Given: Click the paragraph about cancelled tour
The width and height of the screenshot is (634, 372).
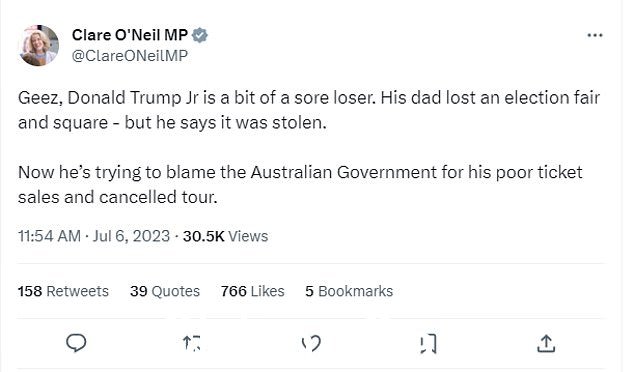Looking at the screenshot, I should [300, 185].
